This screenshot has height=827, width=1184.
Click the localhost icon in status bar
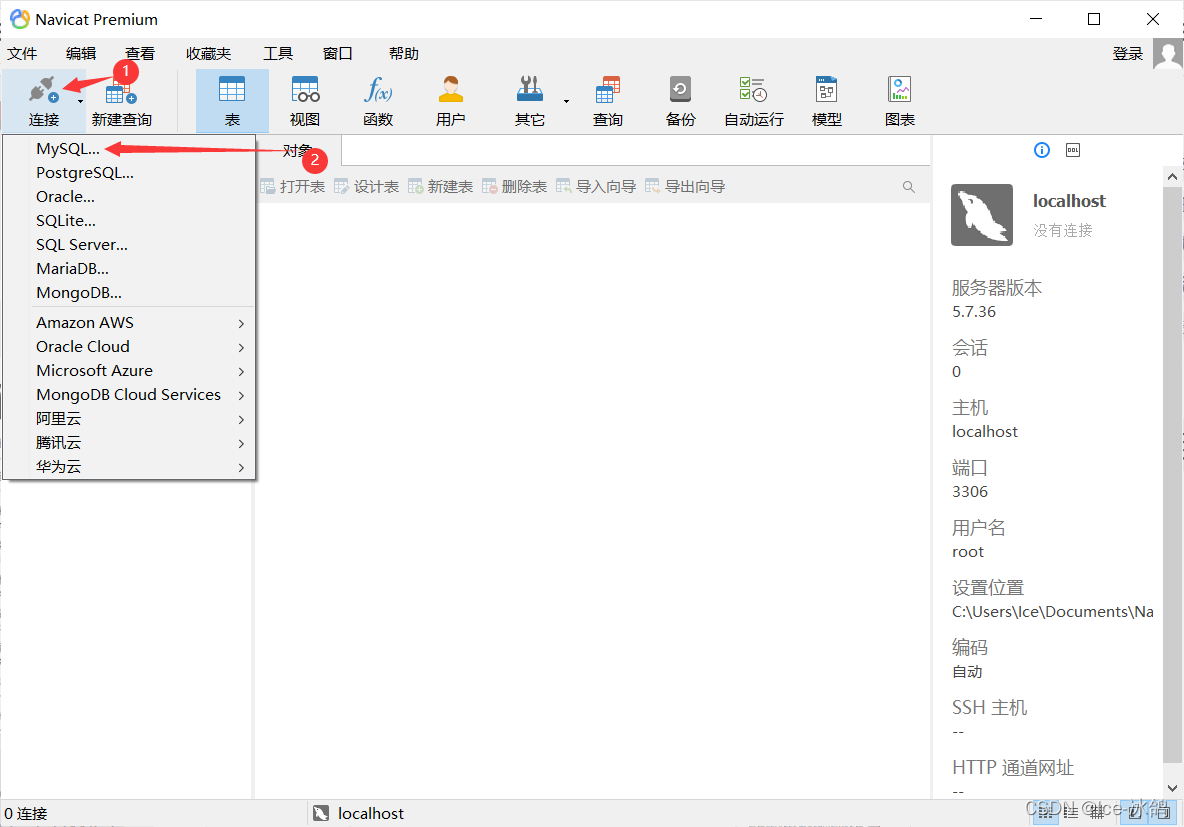click(321, 813)
